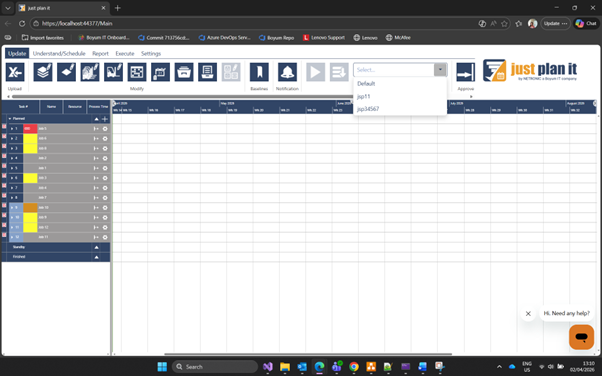Click the gear icon in the Job 1 row

click(x=105, y=168)
